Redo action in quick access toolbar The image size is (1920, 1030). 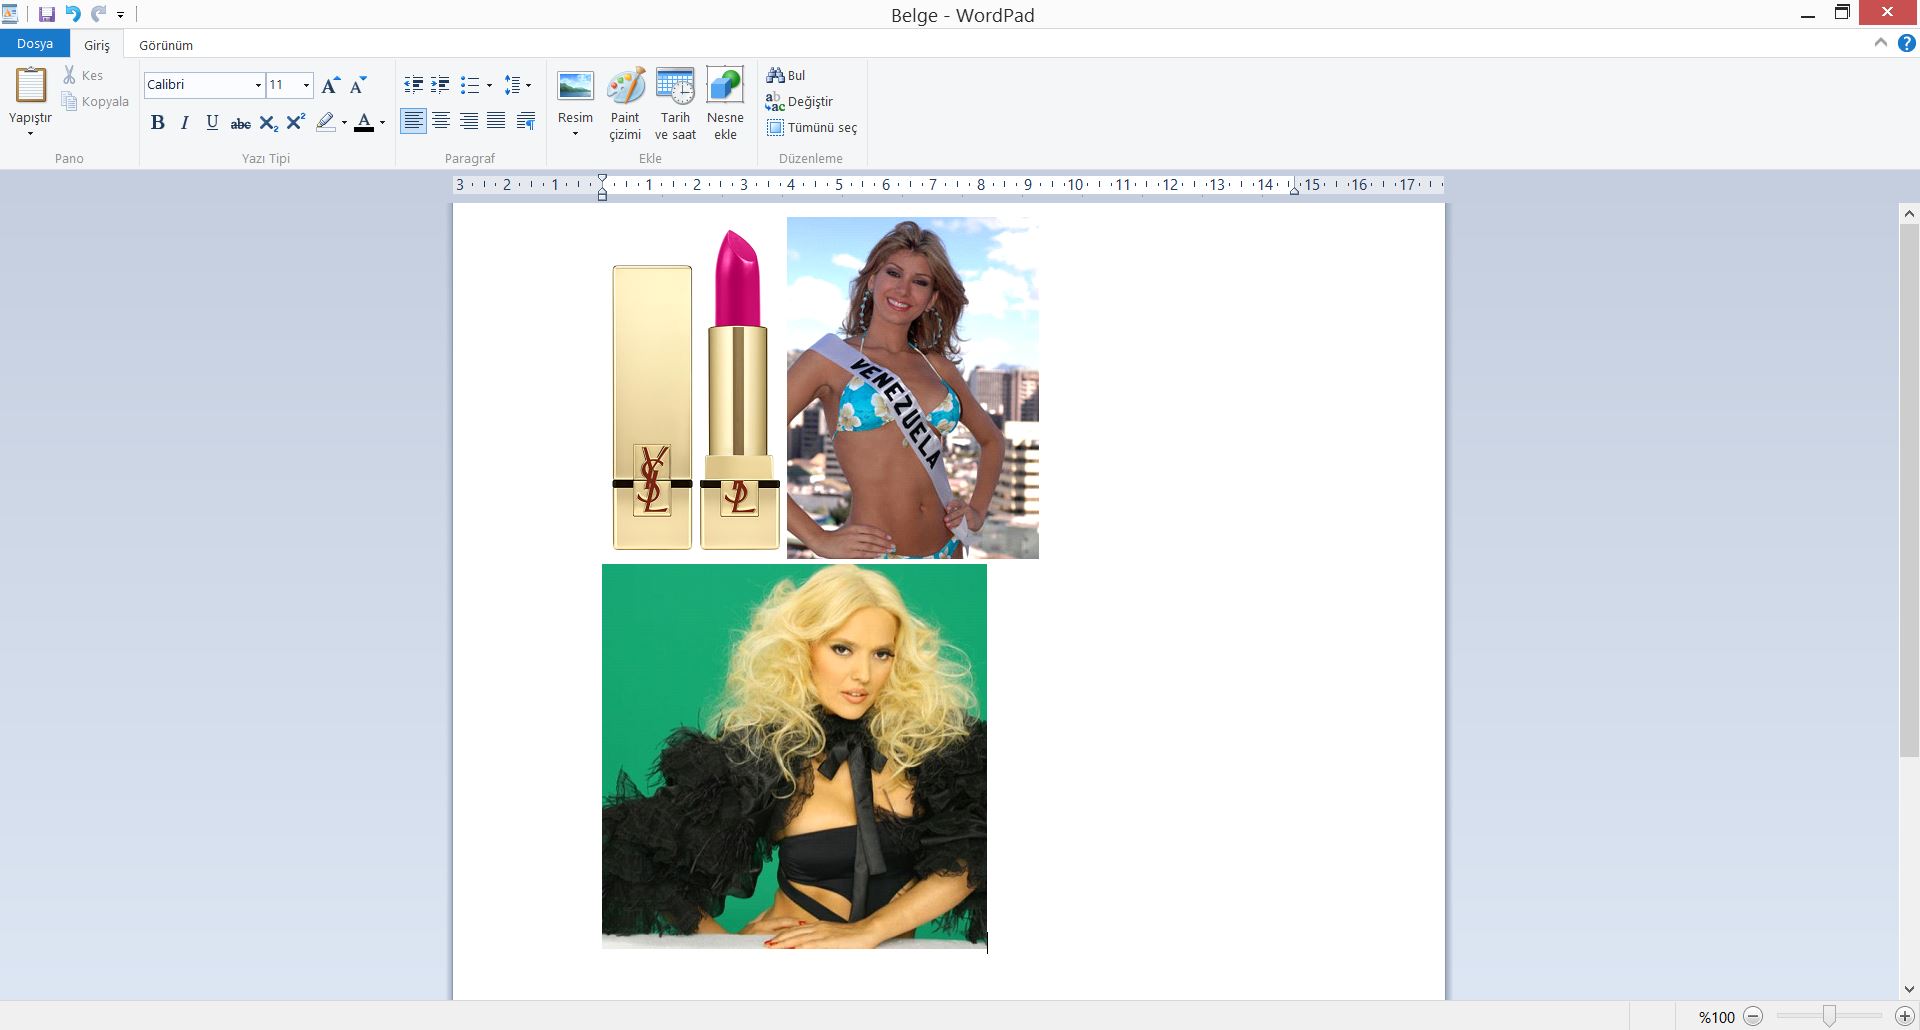[98, 14]
